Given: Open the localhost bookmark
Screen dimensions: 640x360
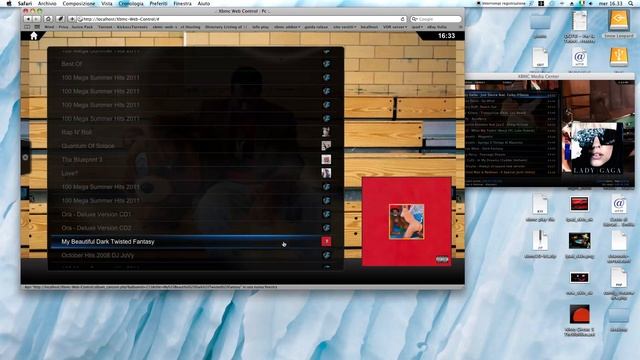Looking at the screenshot, I should (x=369, y=27).
